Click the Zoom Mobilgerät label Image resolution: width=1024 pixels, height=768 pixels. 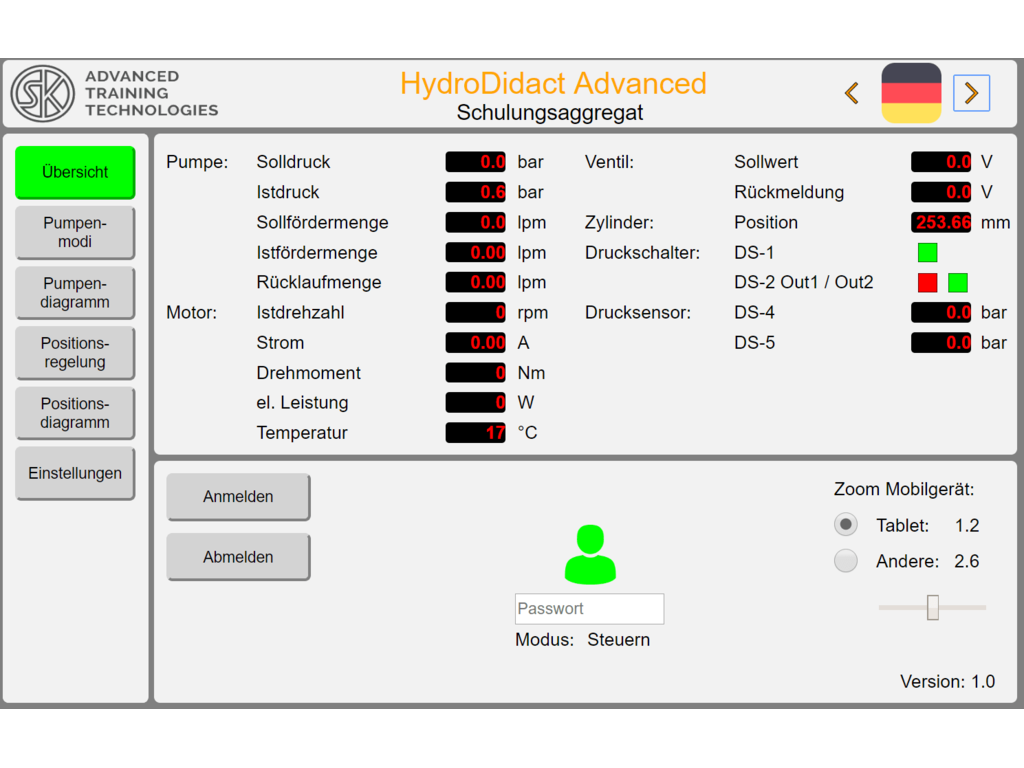(904, 489)
